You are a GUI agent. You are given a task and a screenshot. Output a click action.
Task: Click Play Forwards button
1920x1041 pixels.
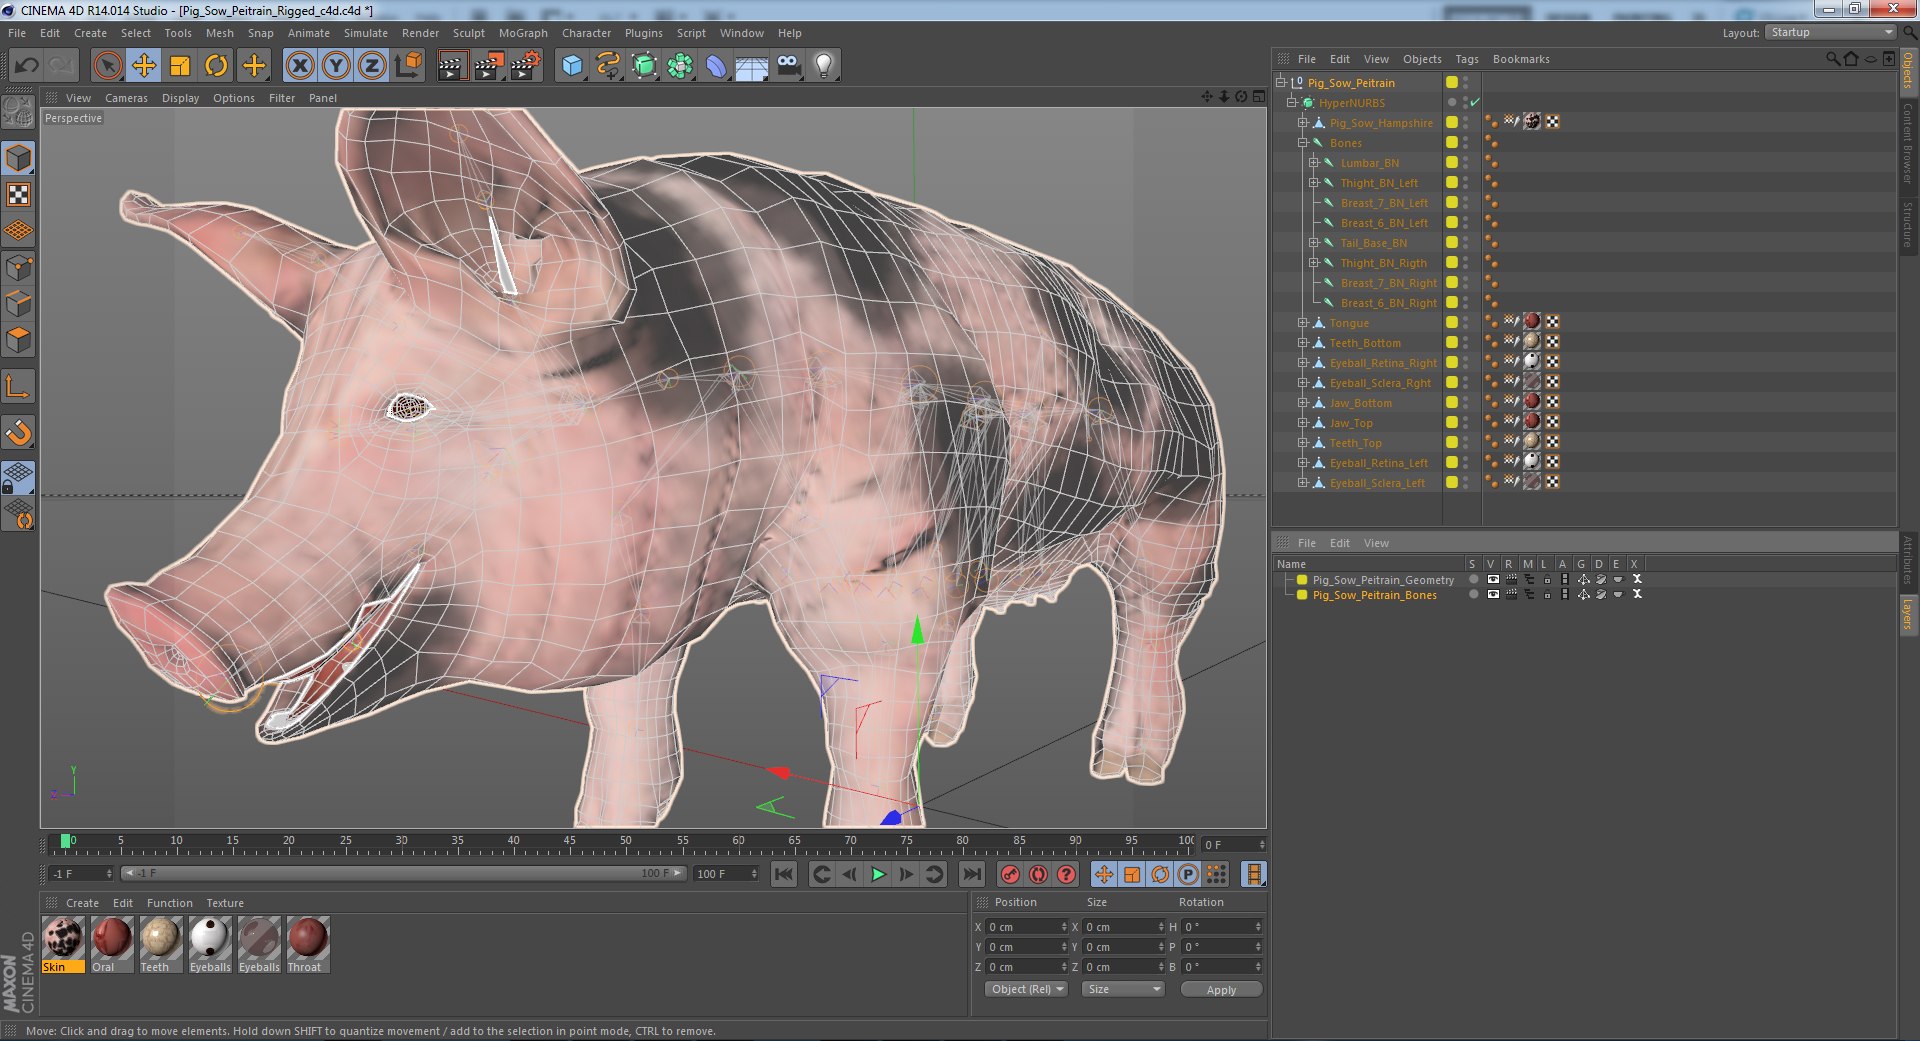878,874
